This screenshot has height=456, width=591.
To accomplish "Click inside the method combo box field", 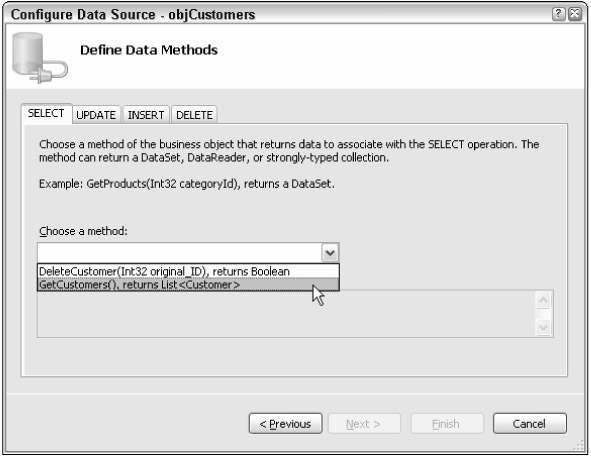I will 179,252.
